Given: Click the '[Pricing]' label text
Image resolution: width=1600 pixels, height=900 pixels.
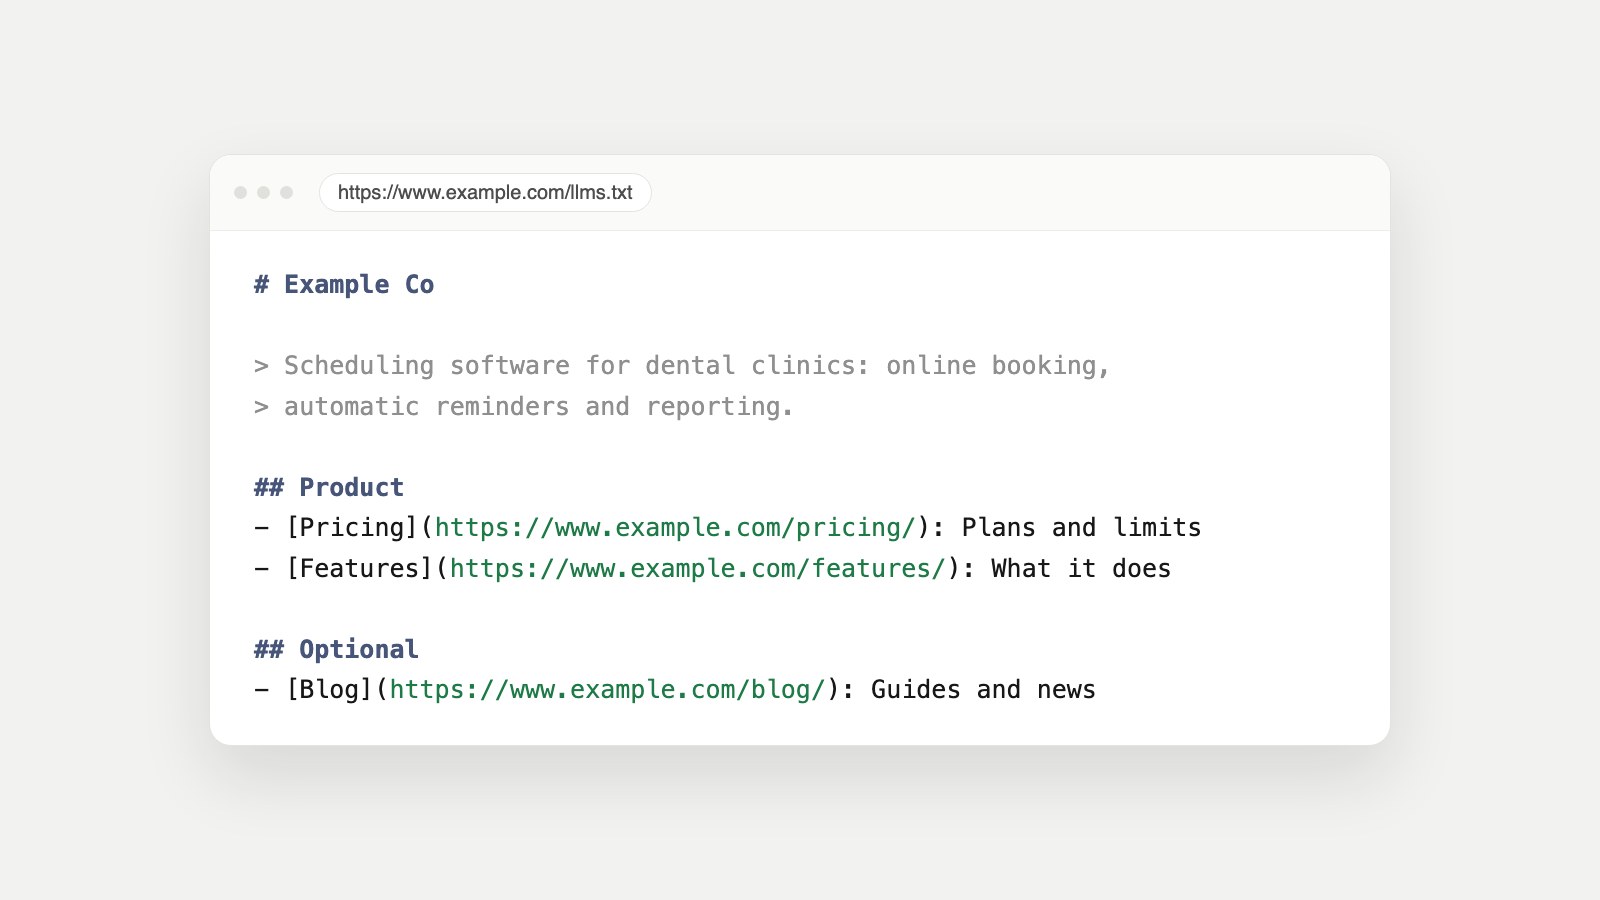Looking at the screenshot, I should pos(352,528).
